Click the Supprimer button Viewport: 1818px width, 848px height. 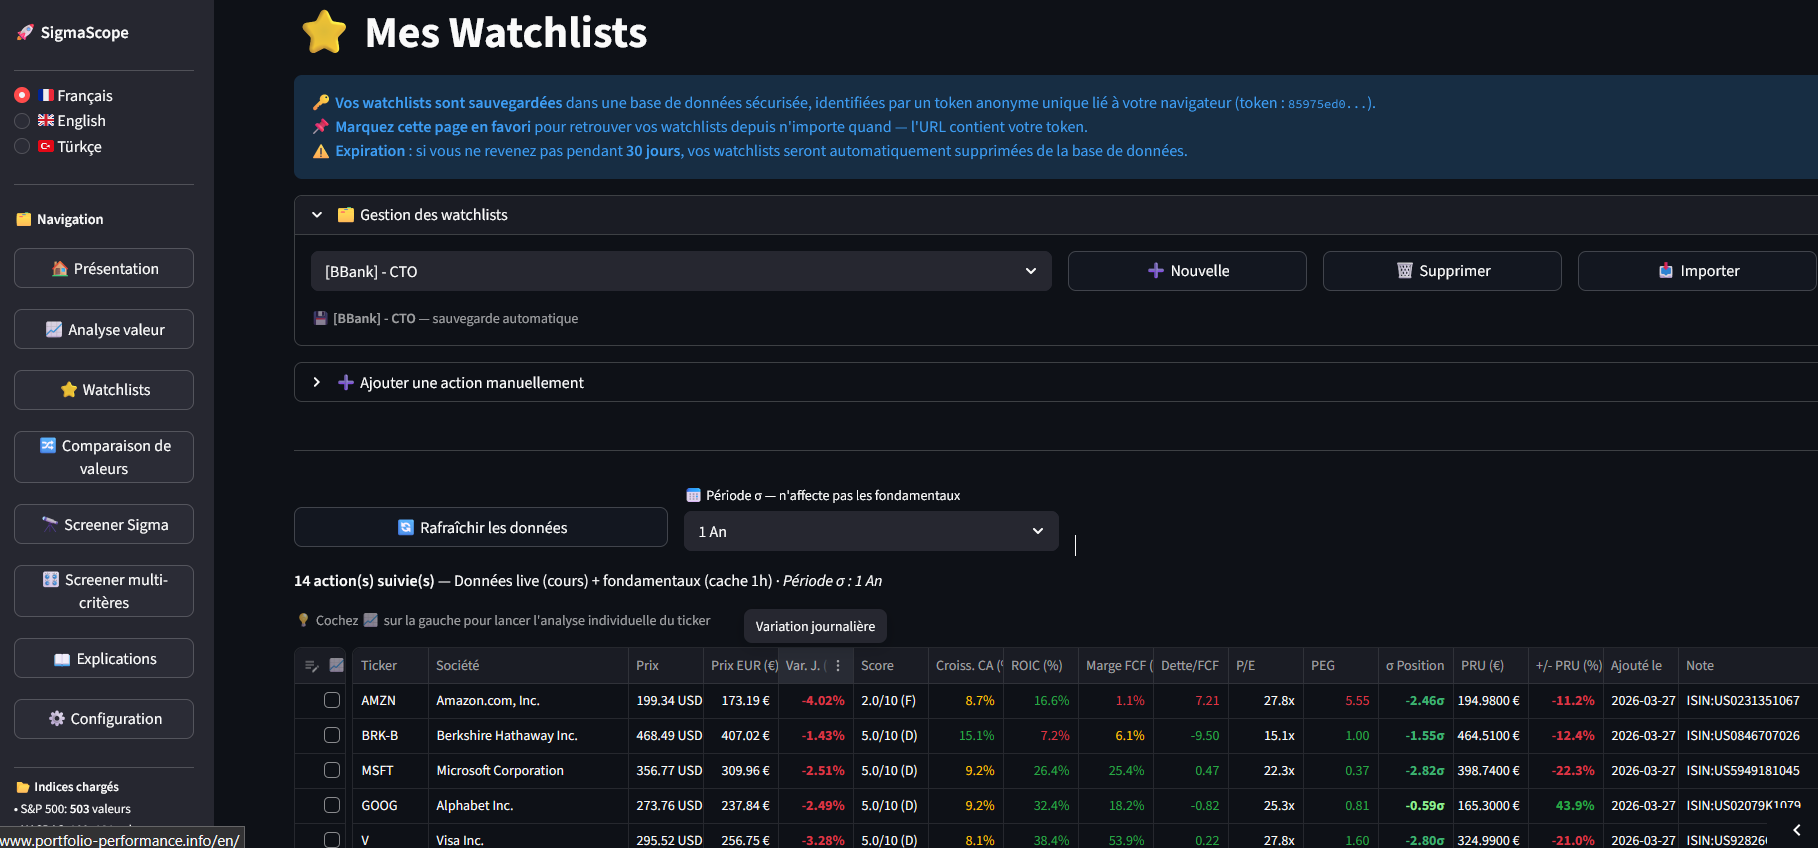coord(1441,271)
